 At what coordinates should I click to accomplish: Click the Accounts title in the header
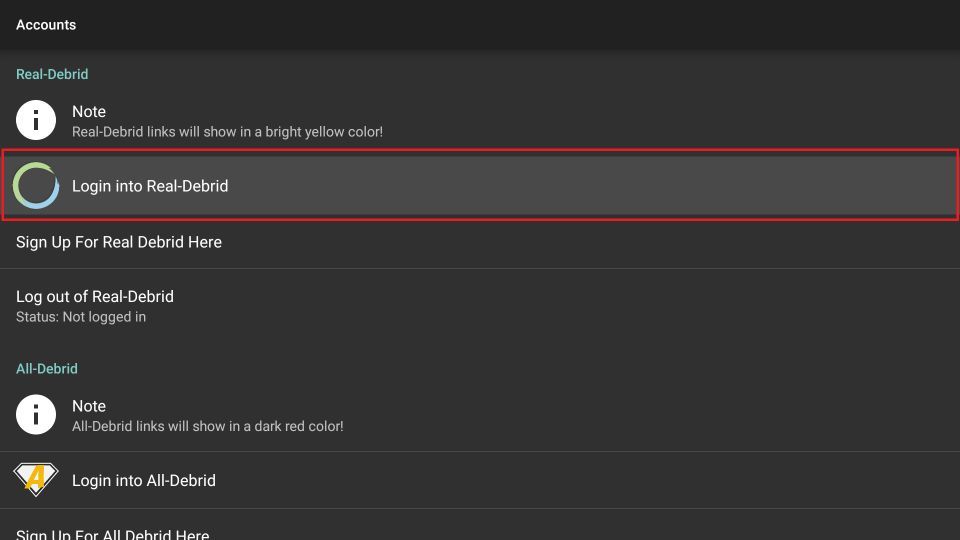[46, 25]
